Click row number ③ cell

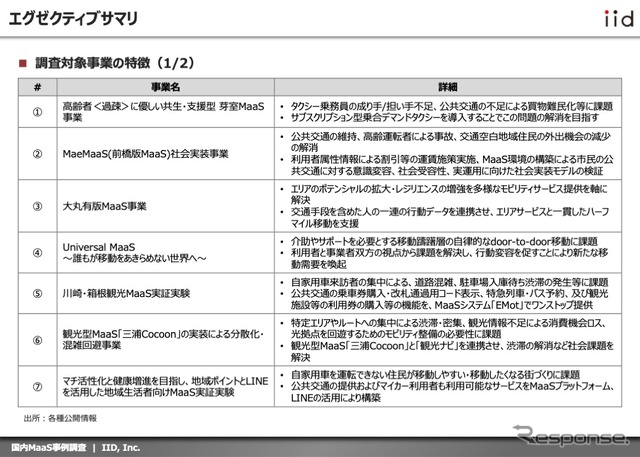pos(38,206)
